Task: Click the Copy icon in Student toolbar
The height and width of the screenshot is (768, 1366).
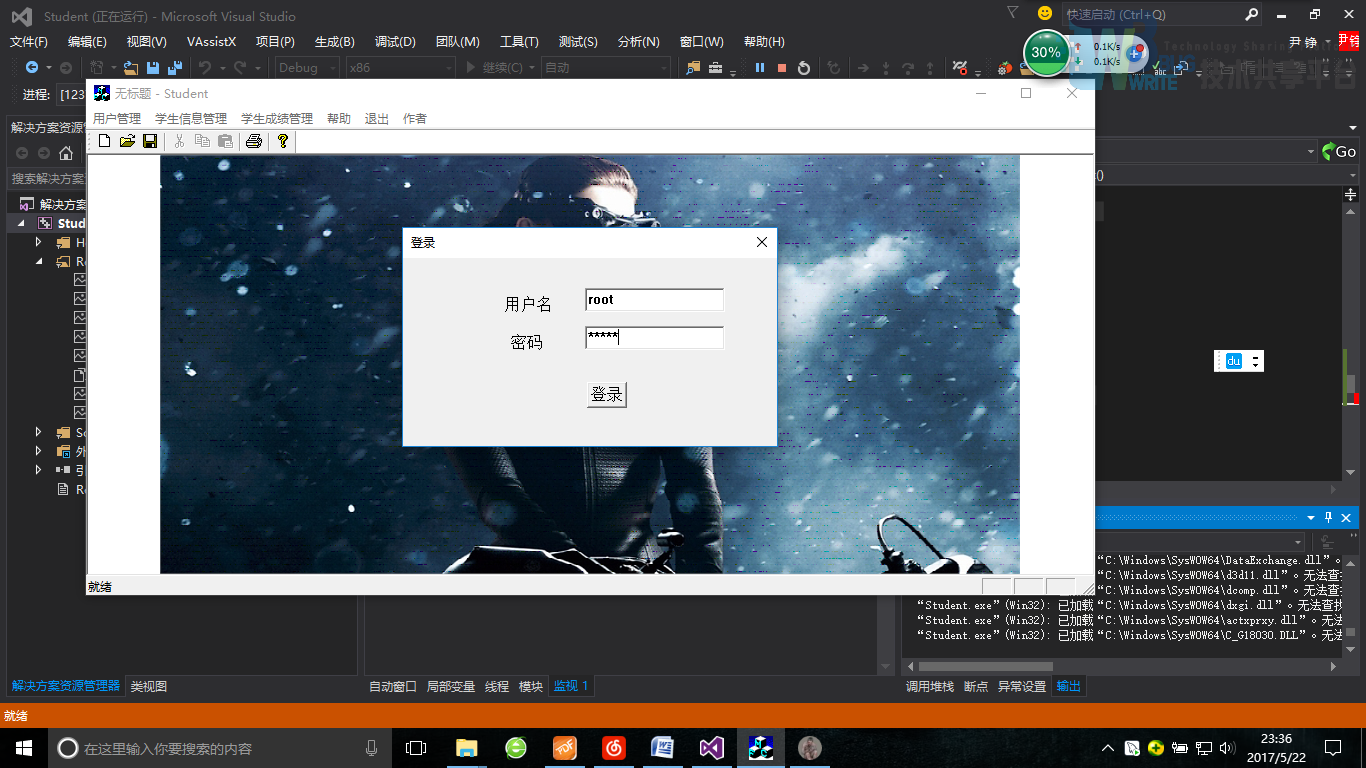Action: (202, 141)
